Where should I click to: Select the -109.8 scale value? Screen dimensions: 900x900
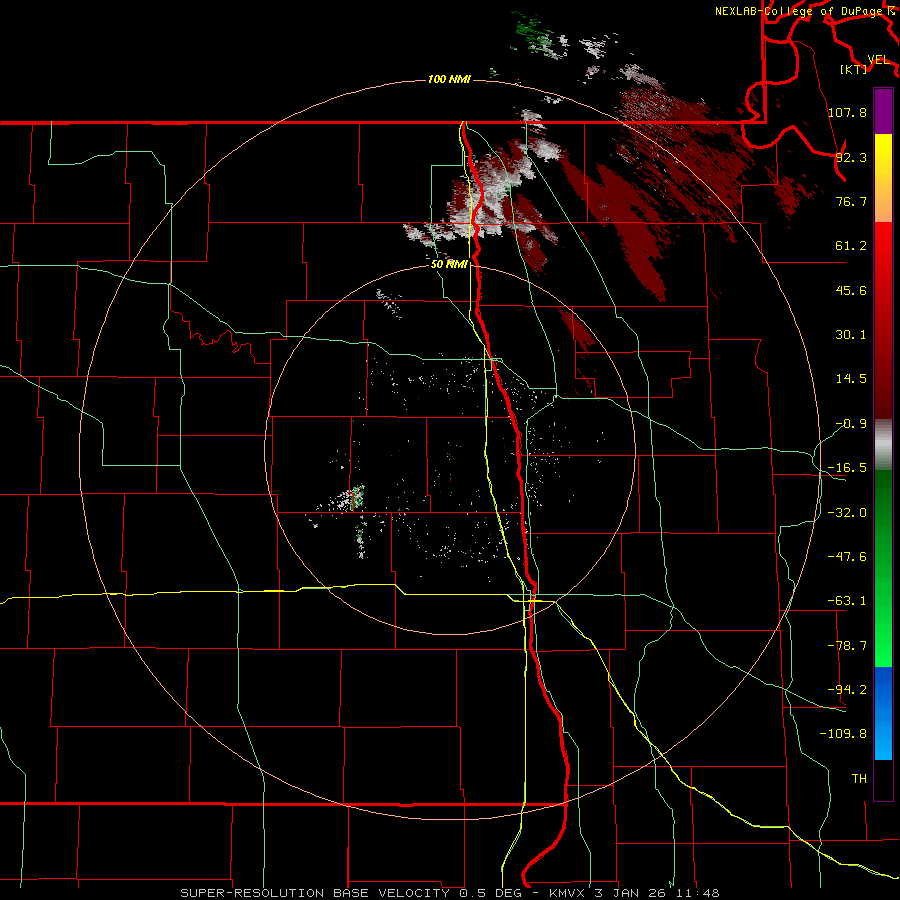(x=844, y=734)
